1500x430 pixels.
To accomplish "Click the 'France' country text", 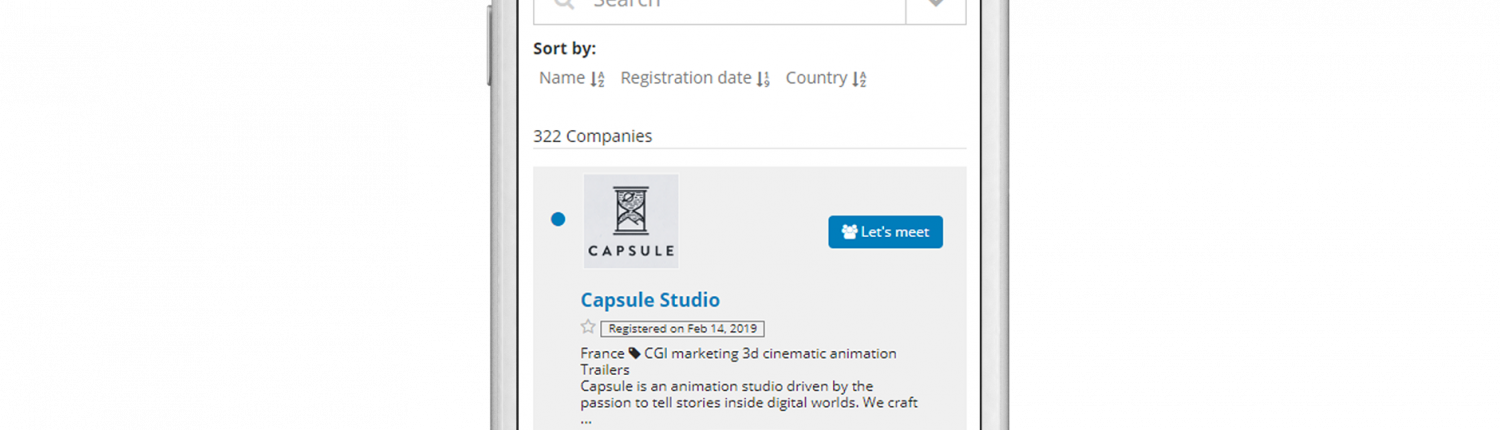I will tap(602, 353).
